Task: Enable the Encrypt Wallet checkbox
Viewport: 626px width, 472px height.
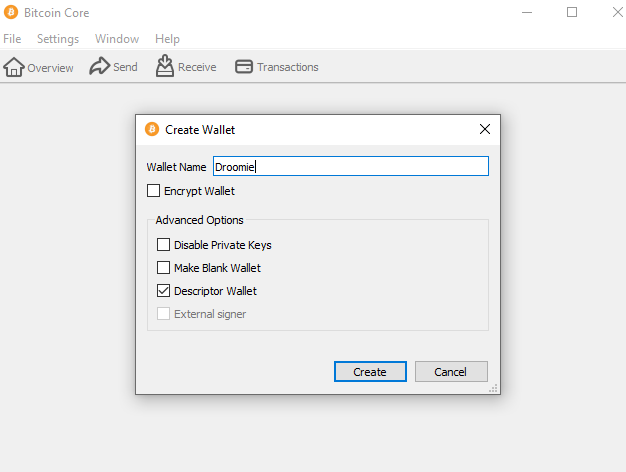Action: pyautogui.click(x=153, y=191)
